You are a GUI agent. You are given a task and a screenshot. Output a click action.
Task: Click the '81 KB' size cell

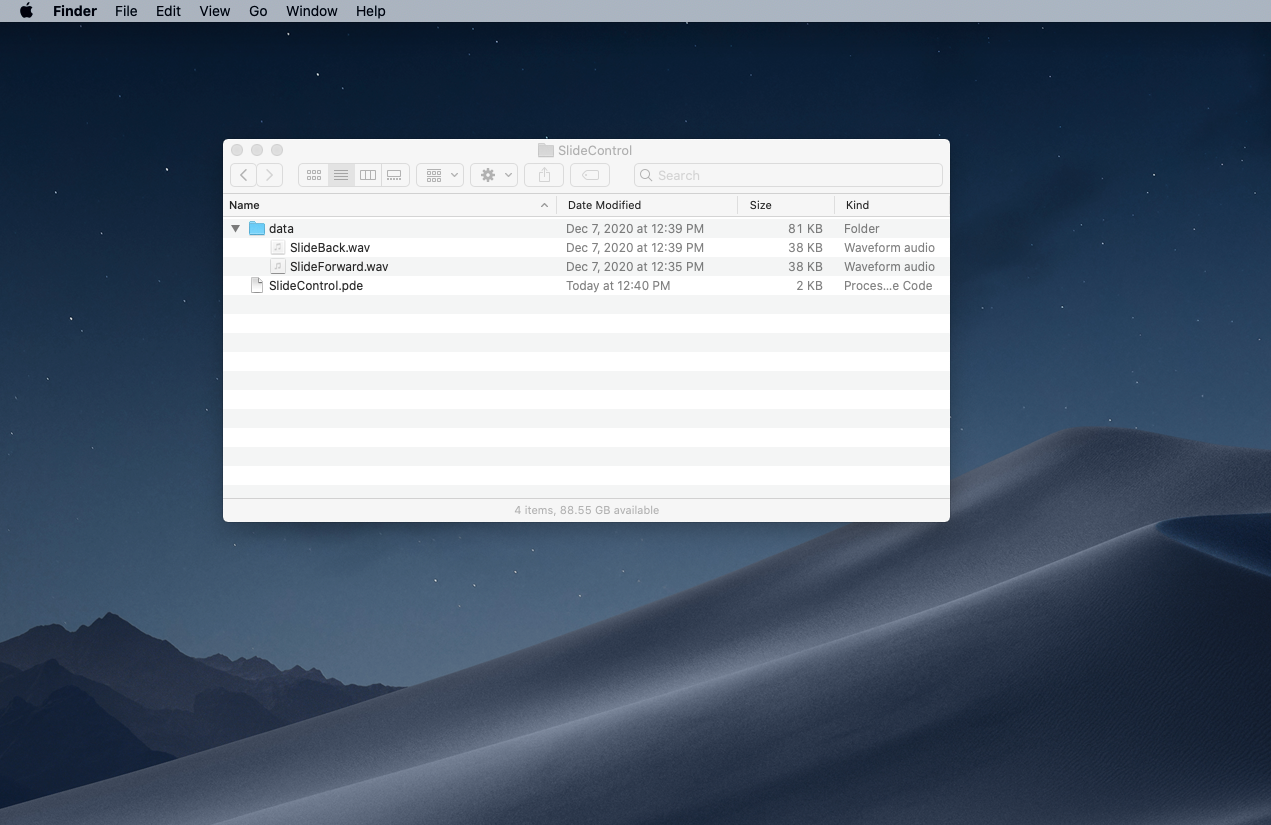805,228
